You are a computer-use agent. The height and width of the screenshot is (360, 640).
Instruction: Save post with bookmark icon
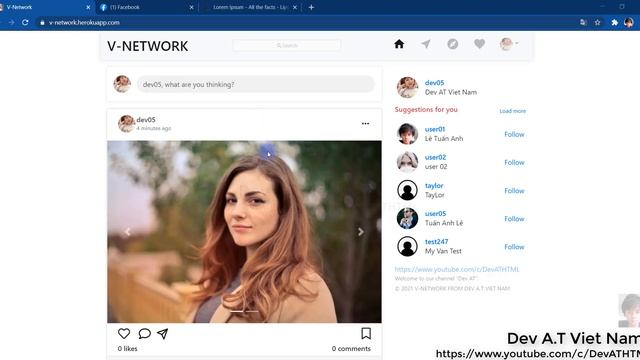tap(366, 333)
